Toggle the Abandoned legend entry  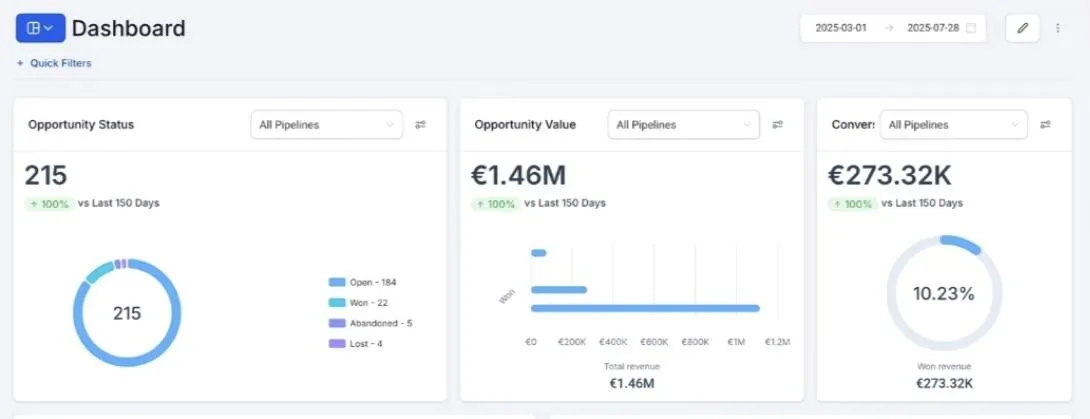coord(380,323)
